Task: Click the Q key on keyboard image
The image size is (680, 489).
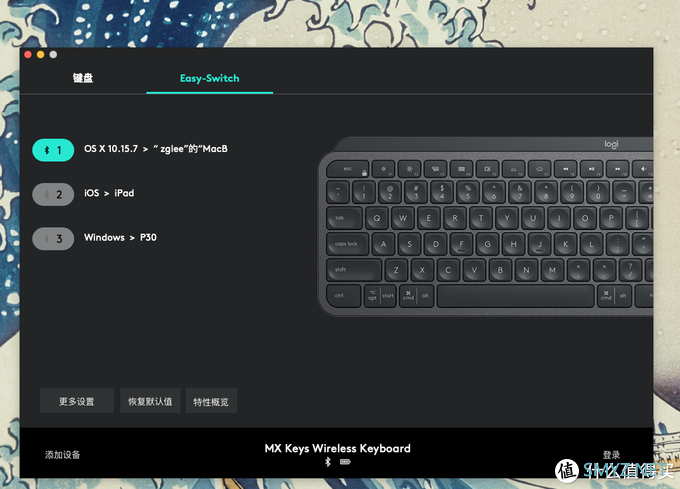Action: [x=377, y=218]
